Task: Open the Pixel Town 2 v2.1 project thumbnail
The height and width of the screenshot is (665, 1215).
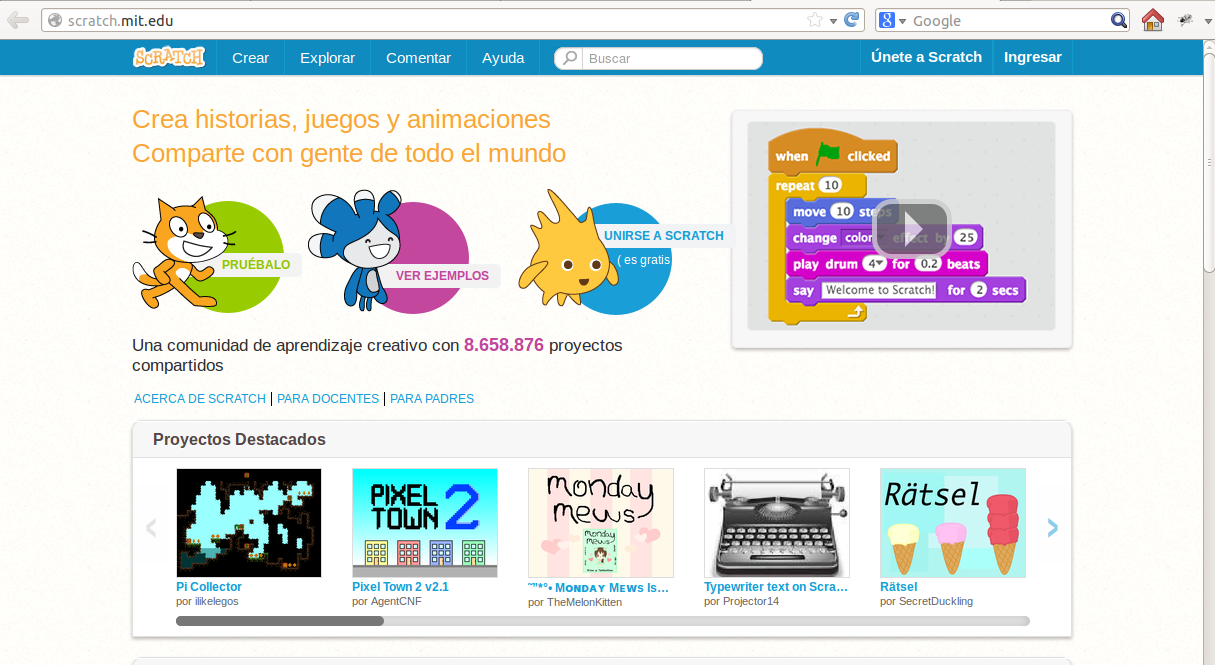Action: (424, 522)
